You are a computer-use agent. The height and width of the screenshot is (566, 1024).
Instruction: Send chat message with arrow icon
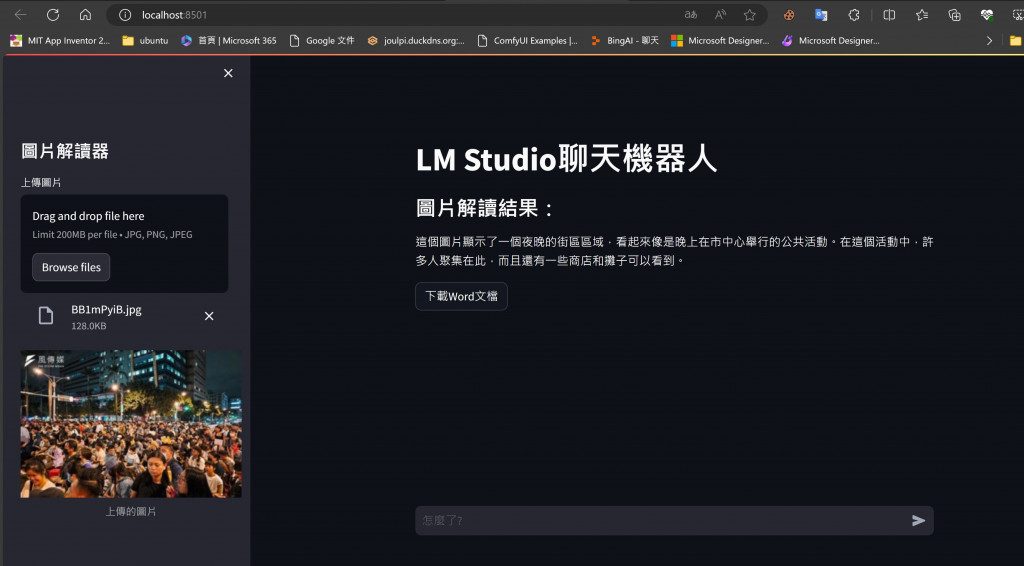pos(918,520)
